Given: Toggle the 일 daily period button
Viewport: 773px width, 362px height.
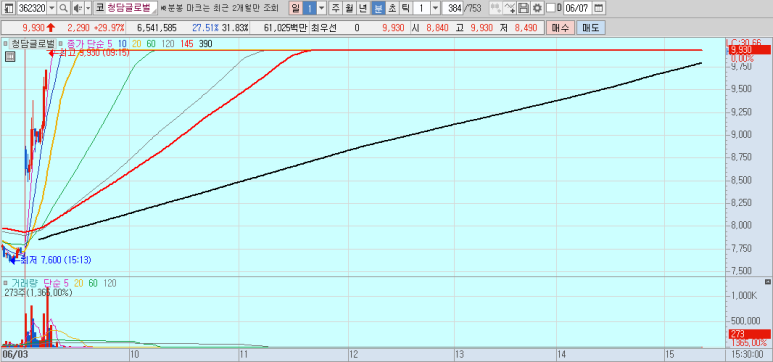Looking at the screenshot, I should 295,8.
